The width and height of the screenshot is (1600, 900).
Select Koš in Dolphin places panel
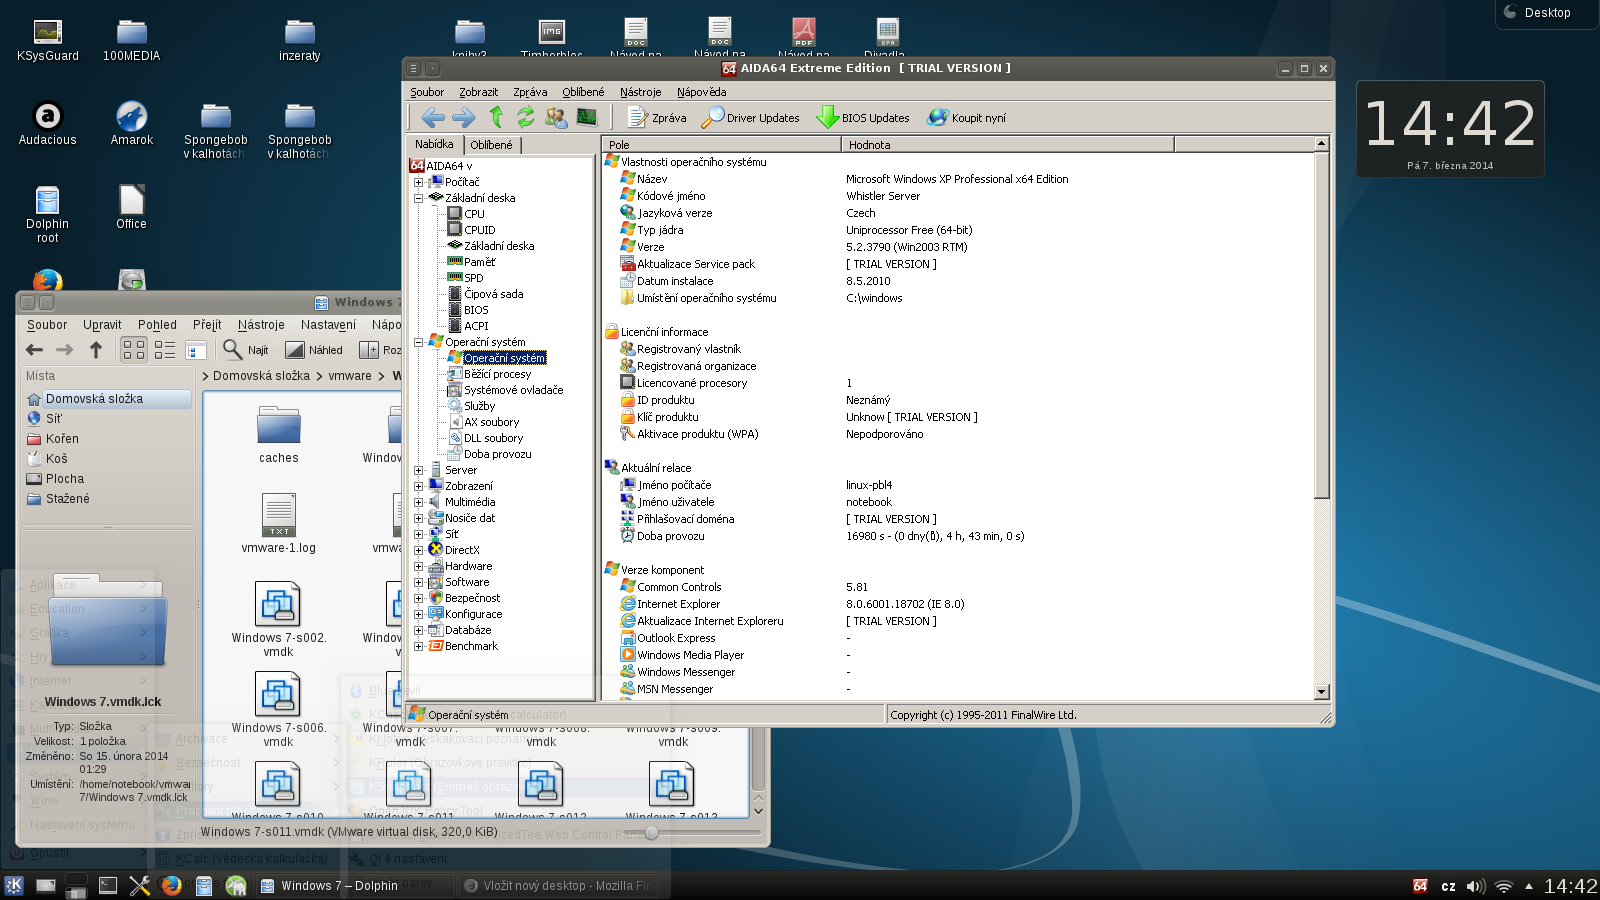pyautogui.click(x=57, y=458)
